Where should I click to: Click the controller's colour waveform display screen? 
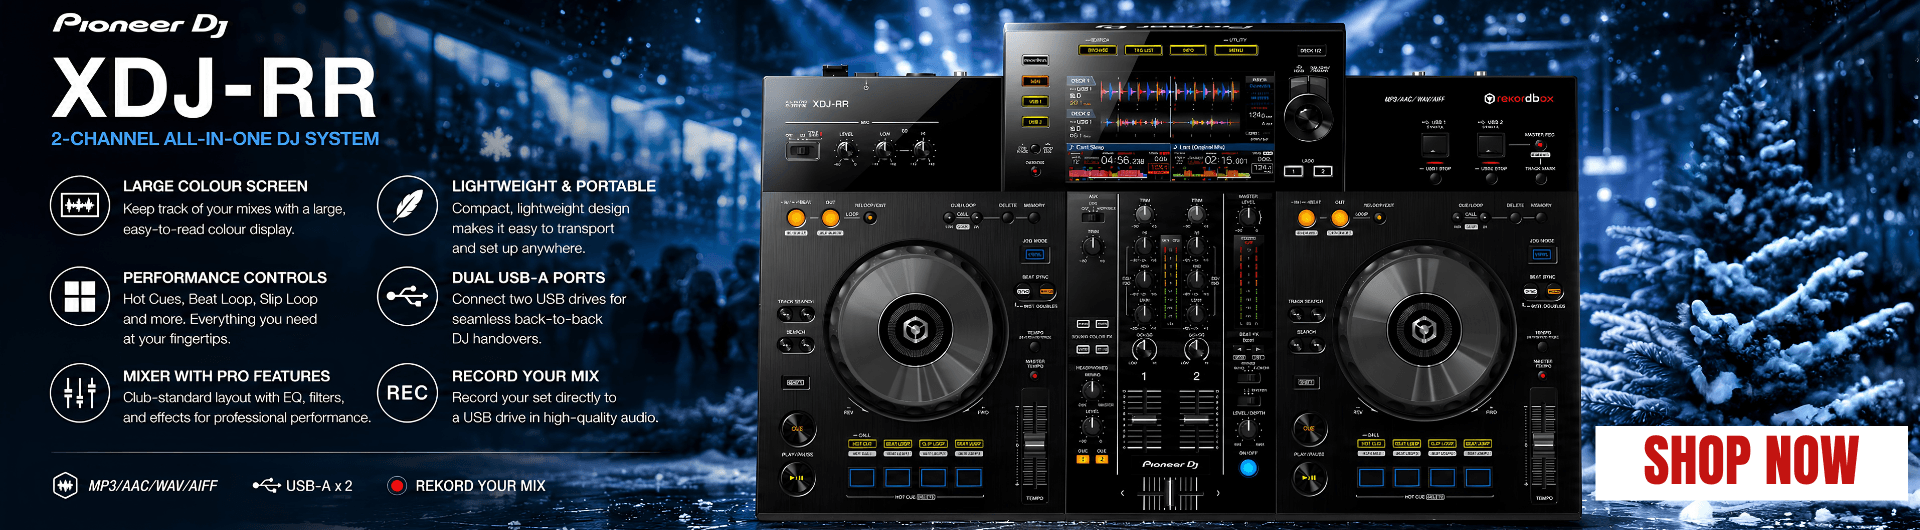(1171, 127)
